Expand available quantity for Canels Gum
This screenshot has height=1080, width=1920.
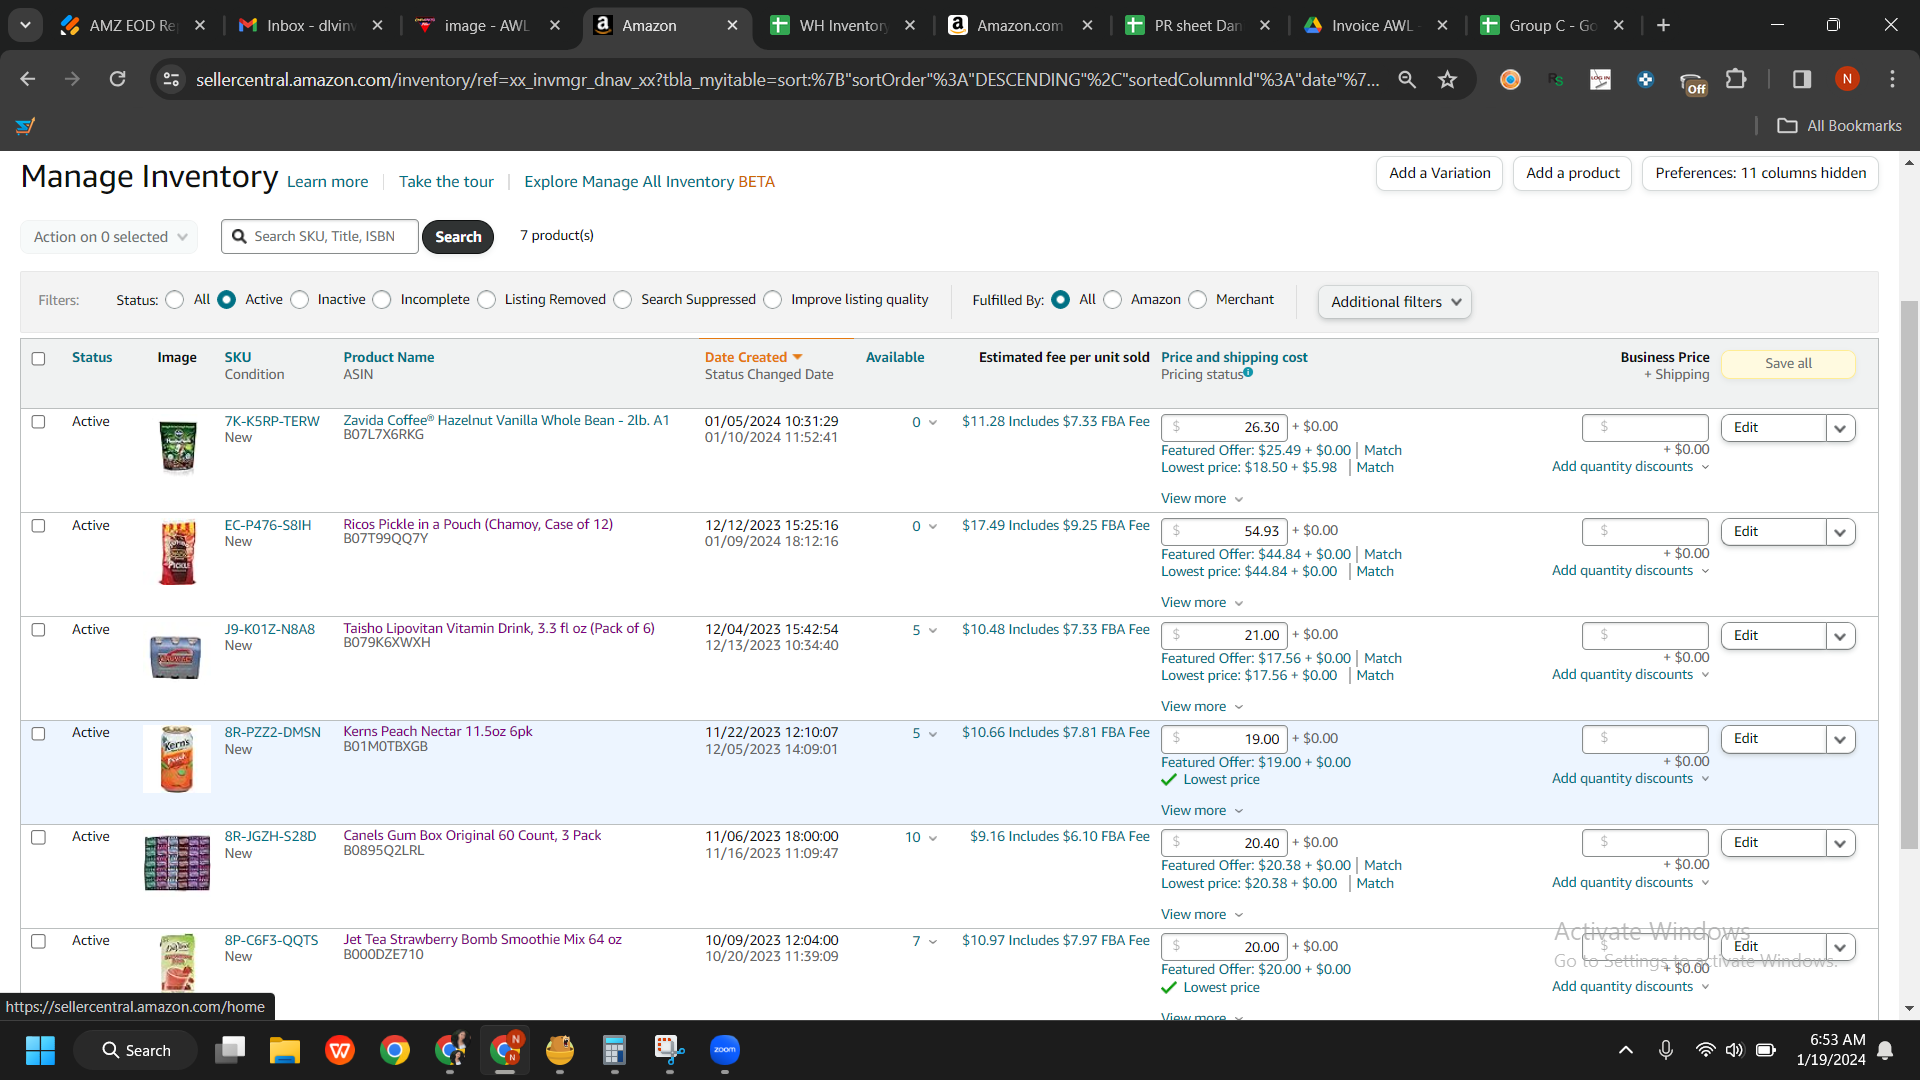[933, 838]
